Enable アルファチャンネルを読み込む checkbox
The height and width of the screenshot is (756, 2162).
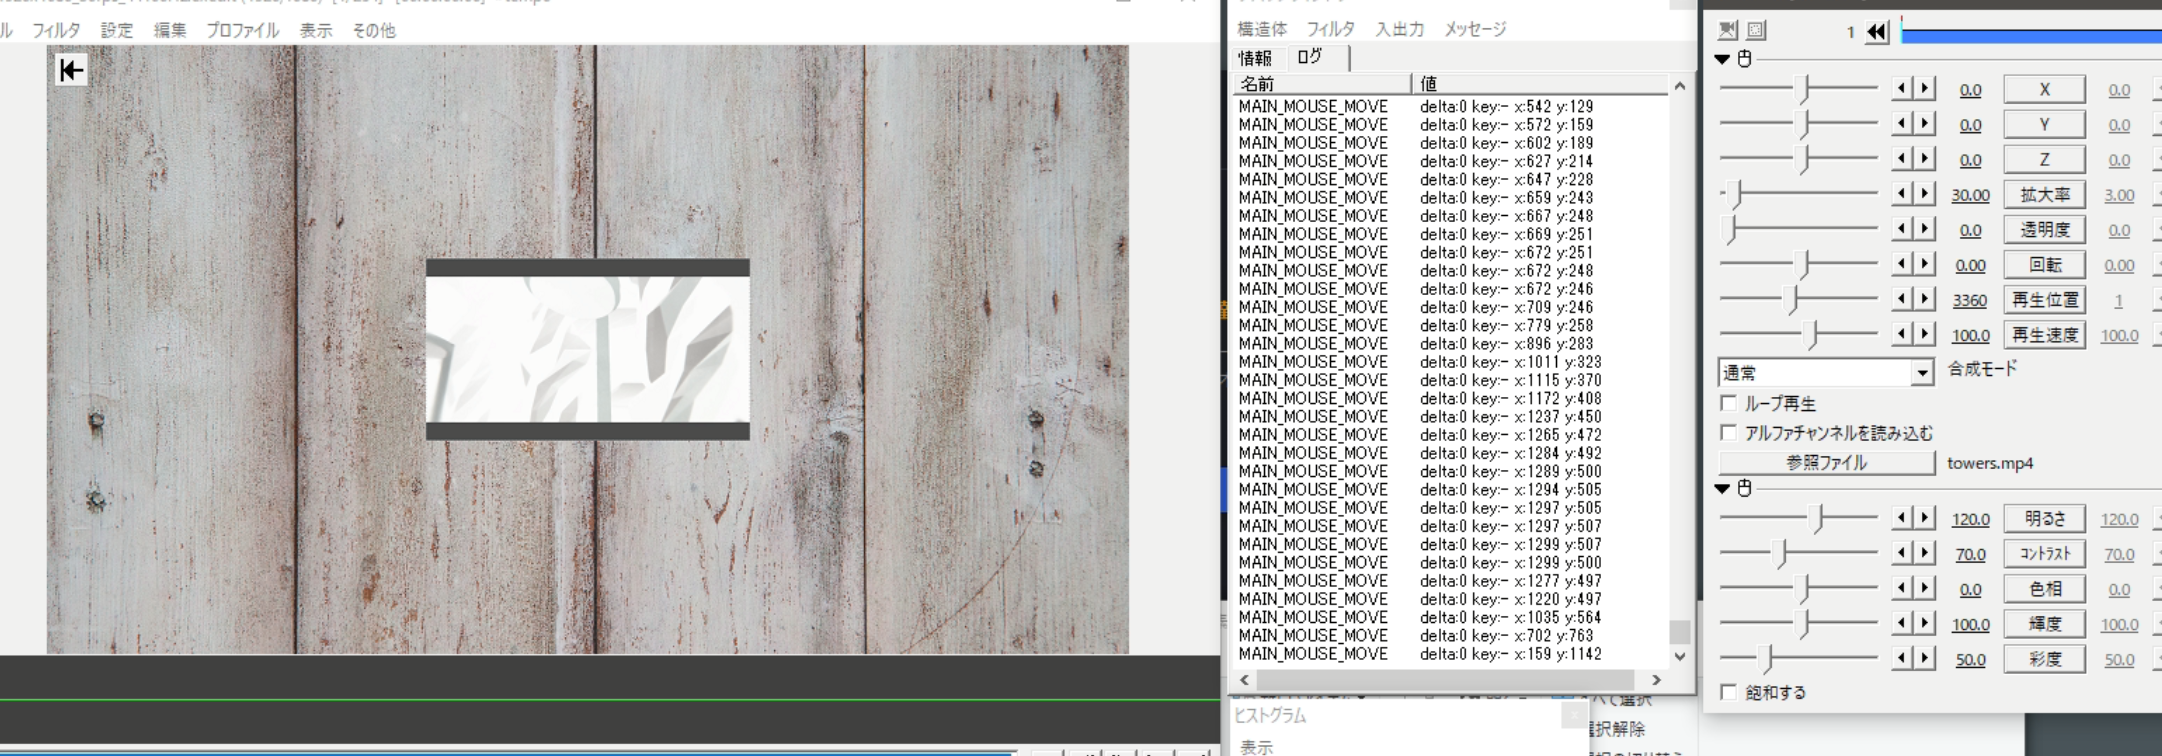[1728, 432]
